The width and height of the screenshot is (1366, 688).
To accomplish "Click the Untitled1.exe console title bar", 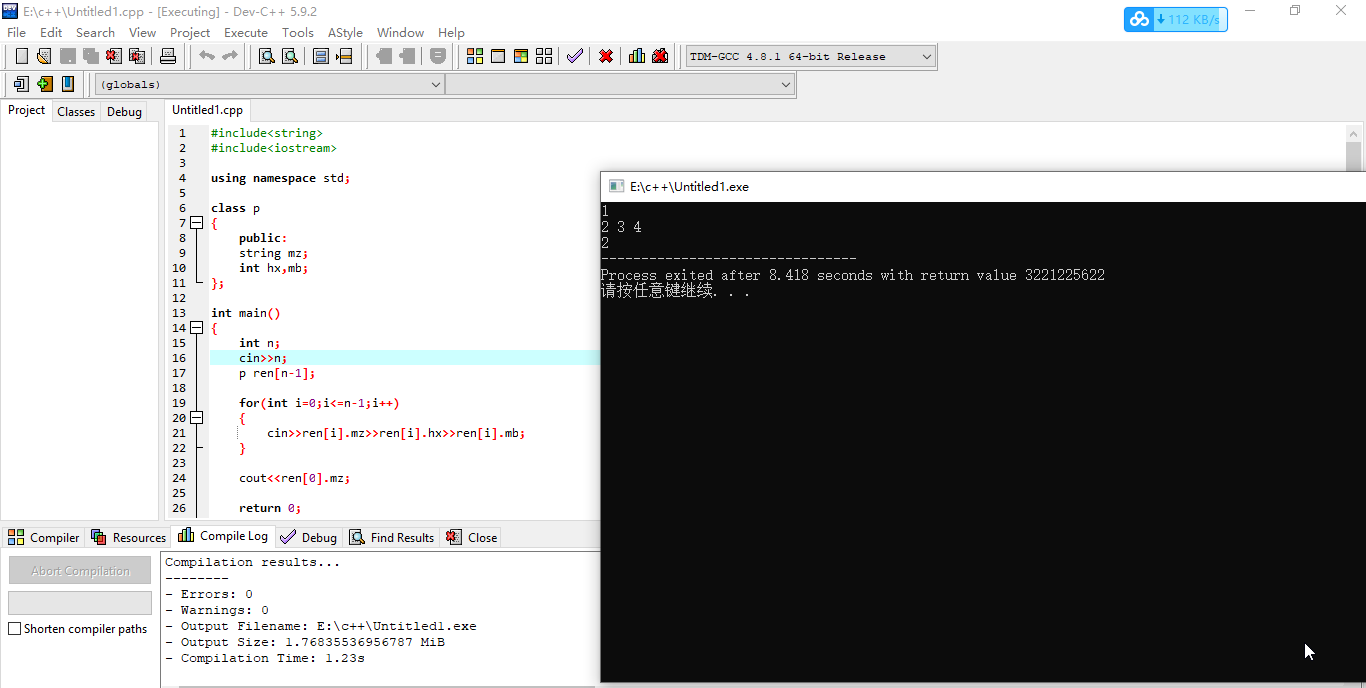I will (982, 186).
